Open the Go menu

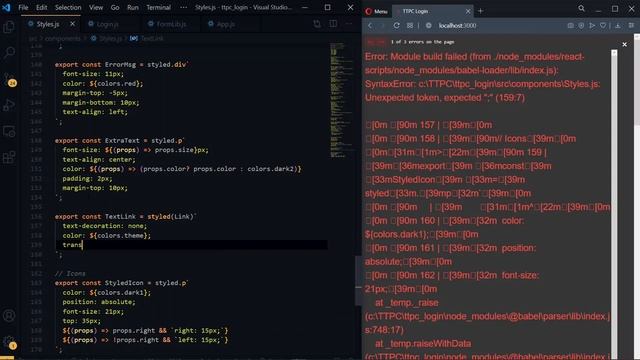point(115,7)
